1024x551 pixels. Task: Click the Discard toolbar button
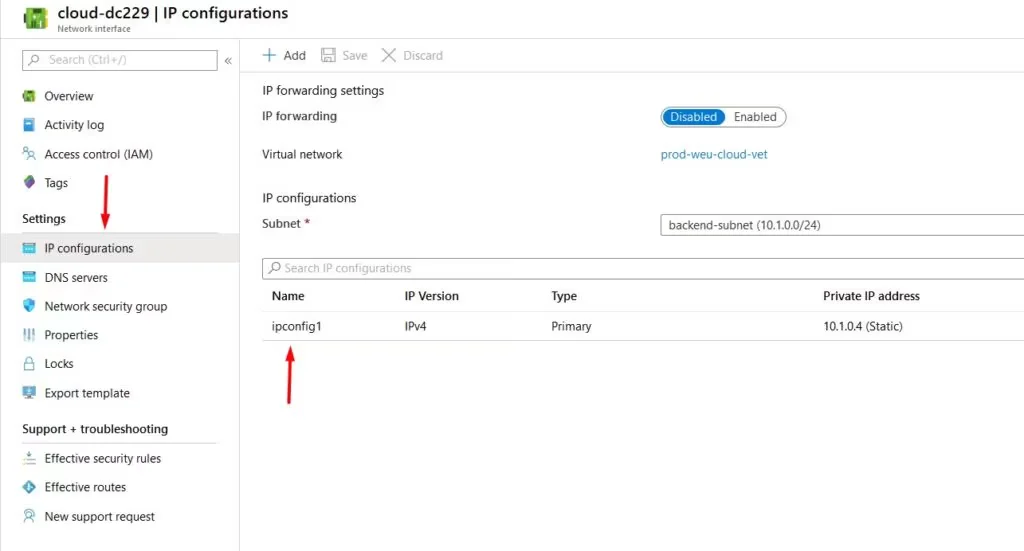point(412,55)
